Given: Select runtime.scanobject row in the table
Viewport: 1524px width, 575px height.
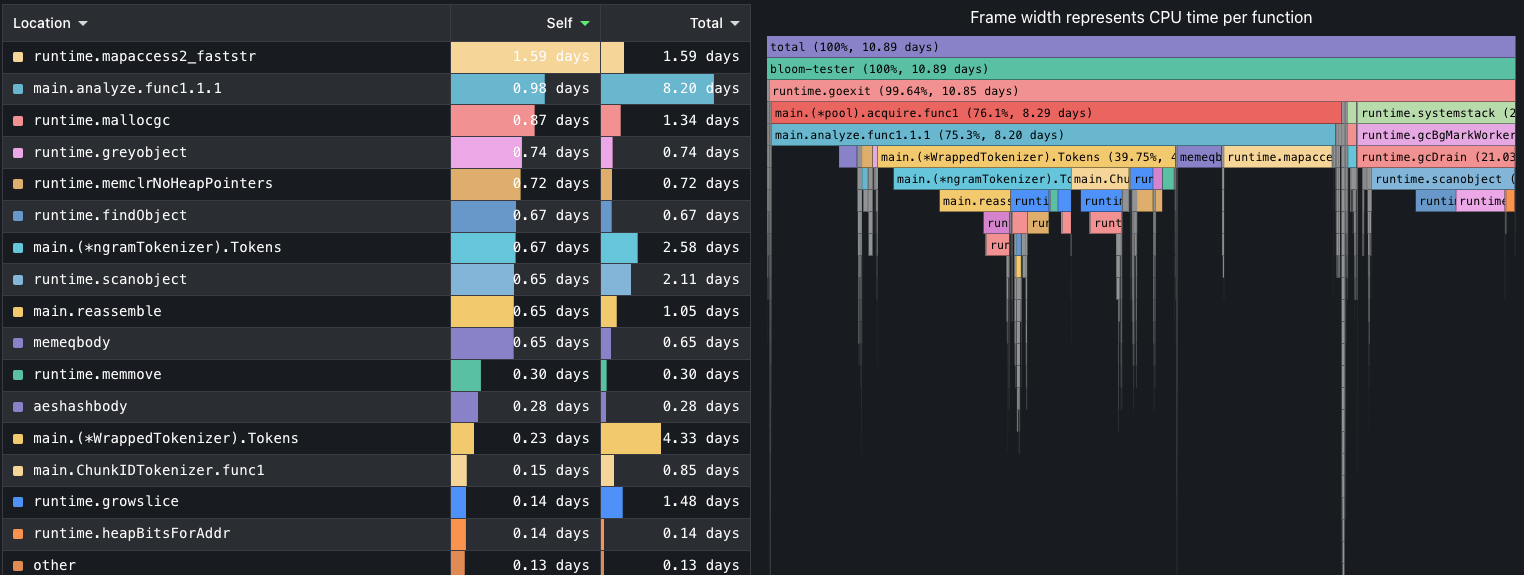Looking at the screenshot, I should coord(376,280).
